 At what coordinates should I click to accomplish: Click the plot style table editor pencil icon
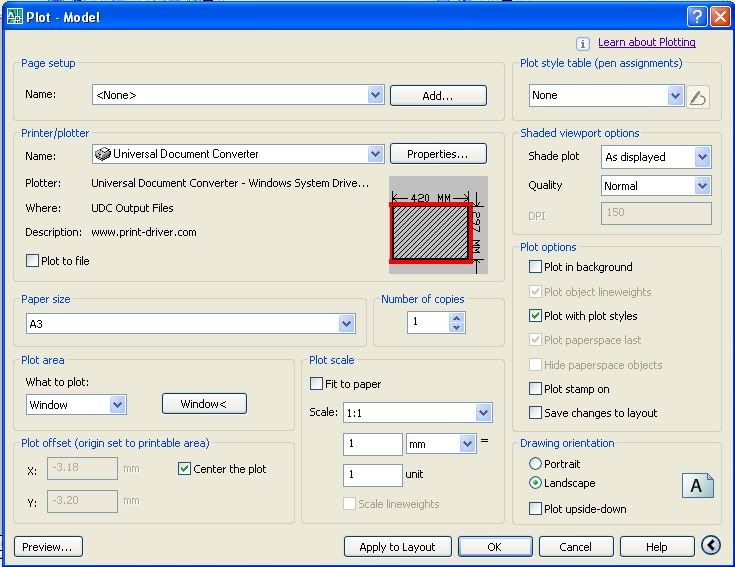[698, 97]
